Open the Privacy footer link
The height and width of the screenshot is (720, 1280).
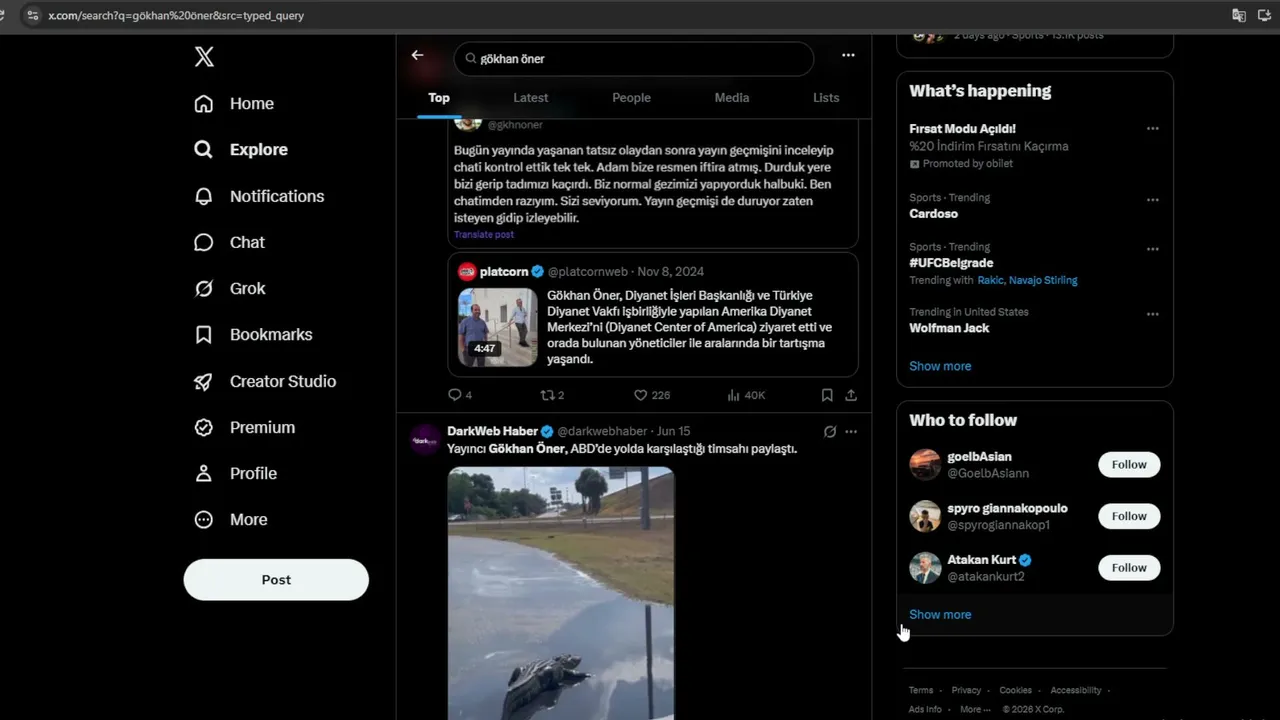point(966,690)
